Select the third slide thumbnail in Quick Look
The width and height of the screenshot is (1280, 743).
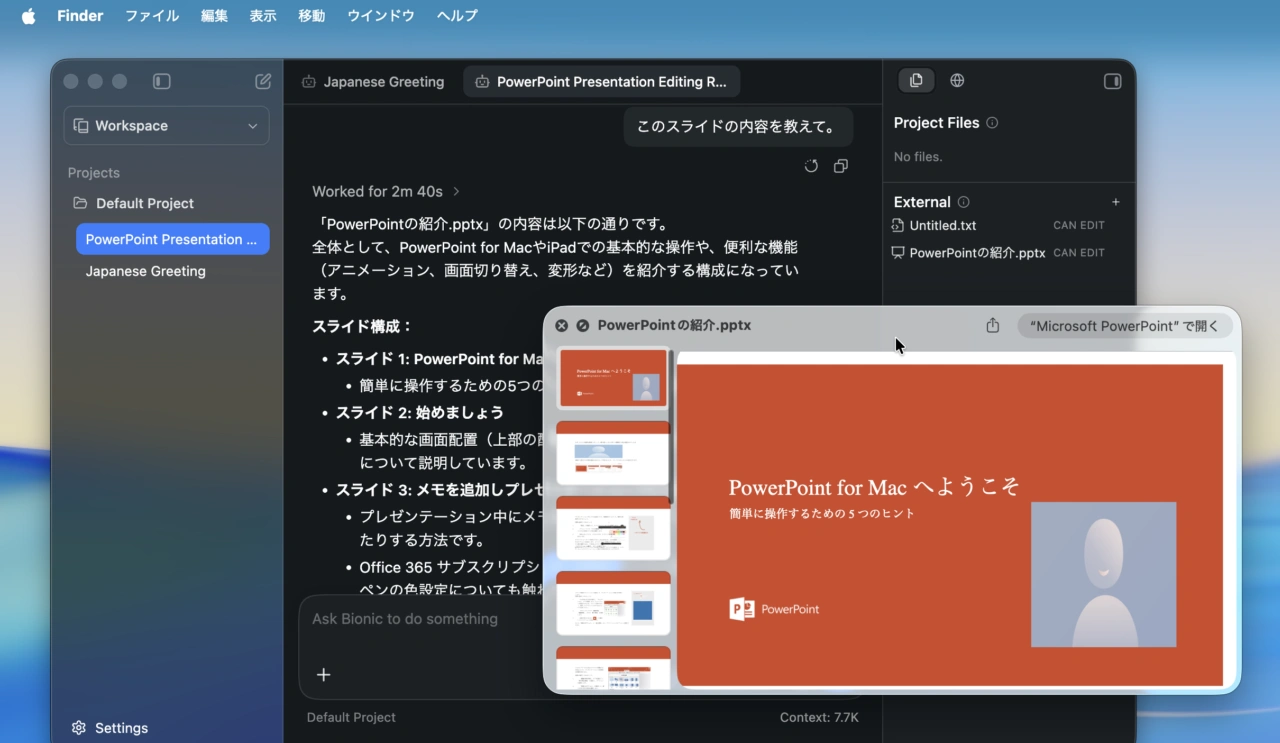[x=613, y=528]
